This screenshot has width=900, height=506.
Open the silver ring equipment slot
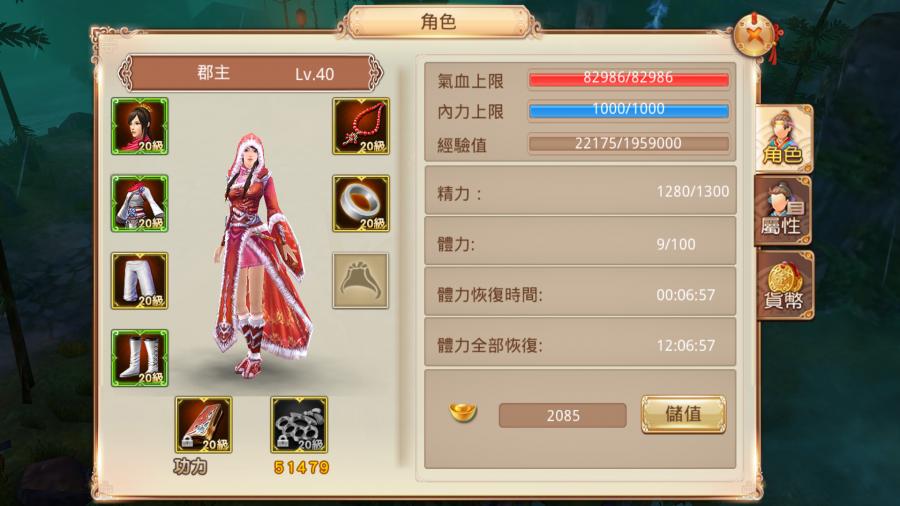tap(360, 204)
